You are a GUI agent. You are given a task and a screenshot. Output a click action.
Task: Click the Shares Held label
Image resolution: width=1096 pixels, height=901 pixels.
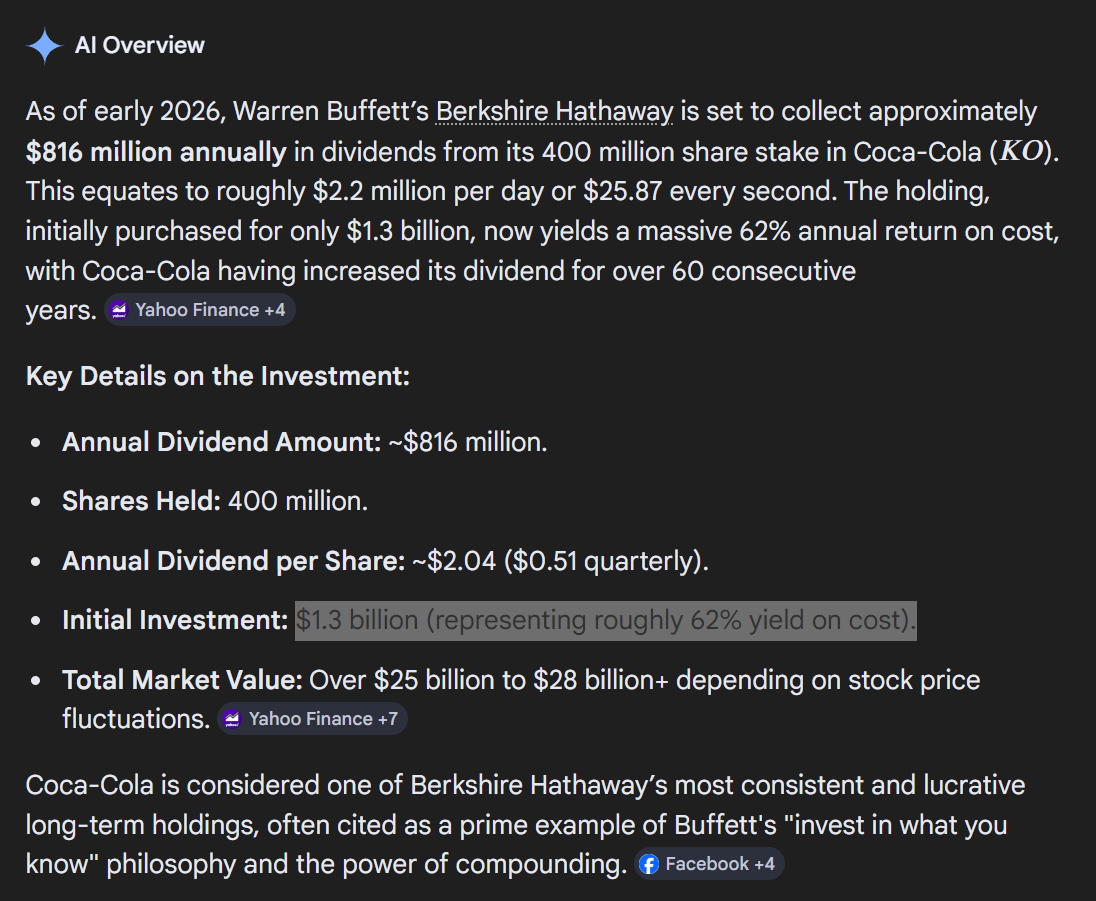[x=142, y=501]
